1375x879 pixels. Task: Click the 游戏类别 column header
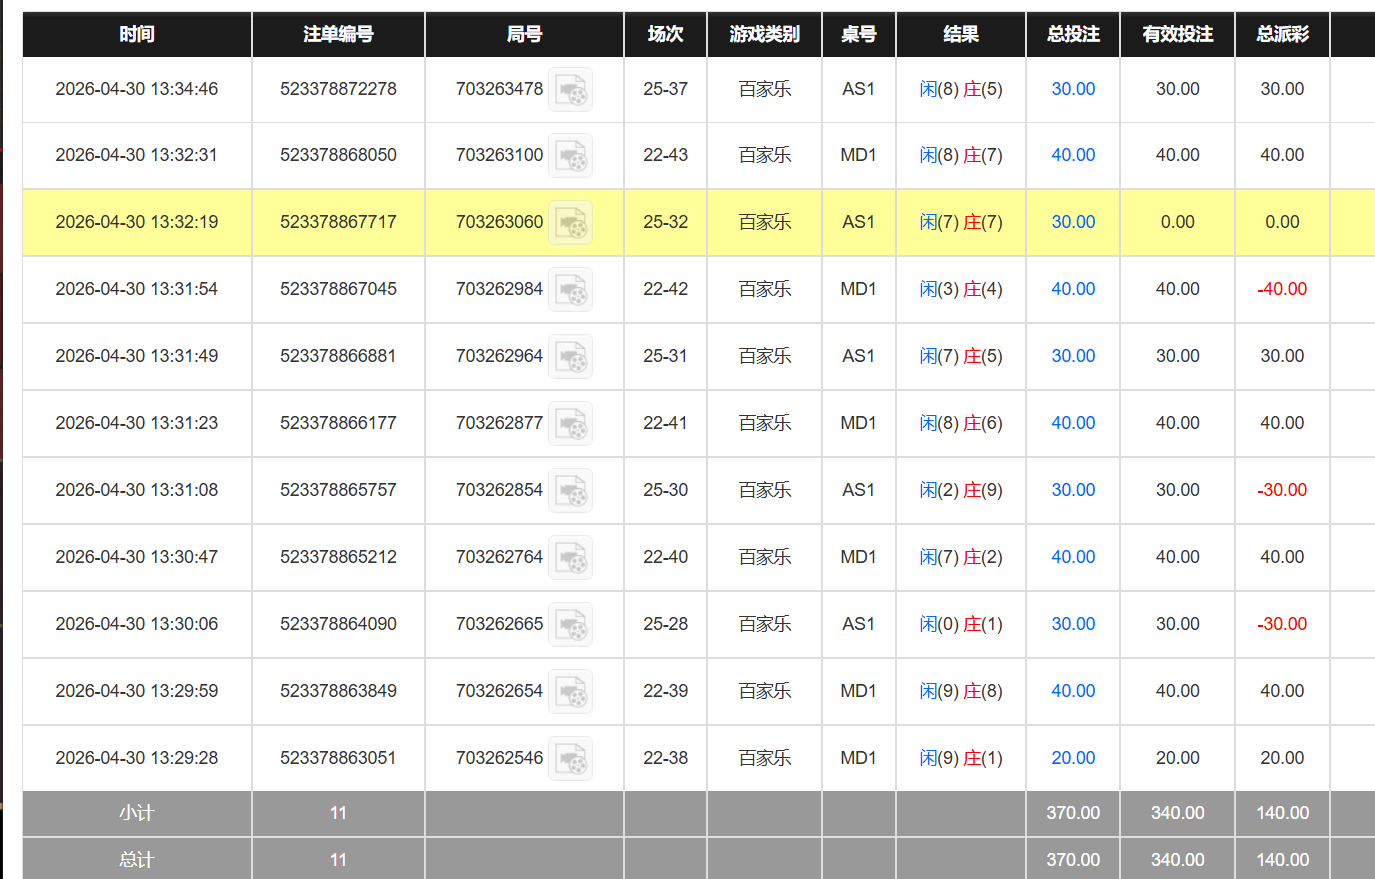(x=764, y=34)
